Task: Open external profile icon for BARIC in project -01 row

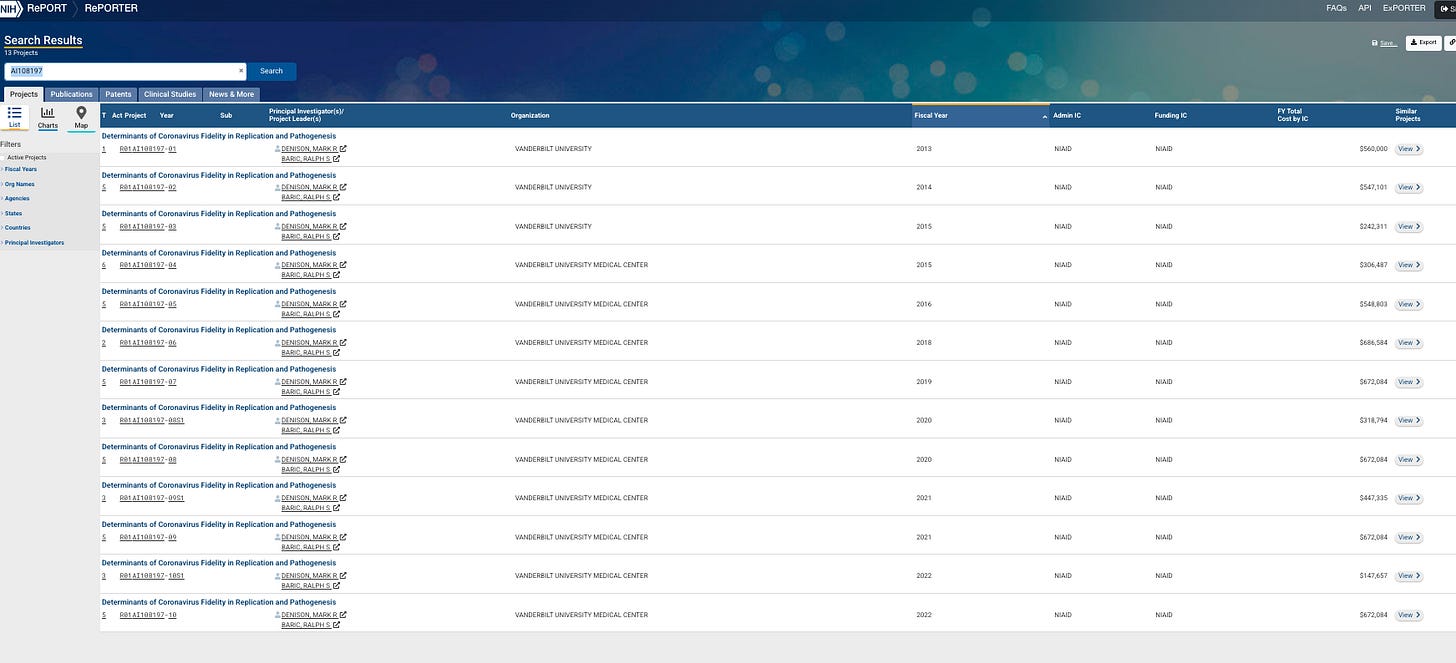Action: point(336,158)
